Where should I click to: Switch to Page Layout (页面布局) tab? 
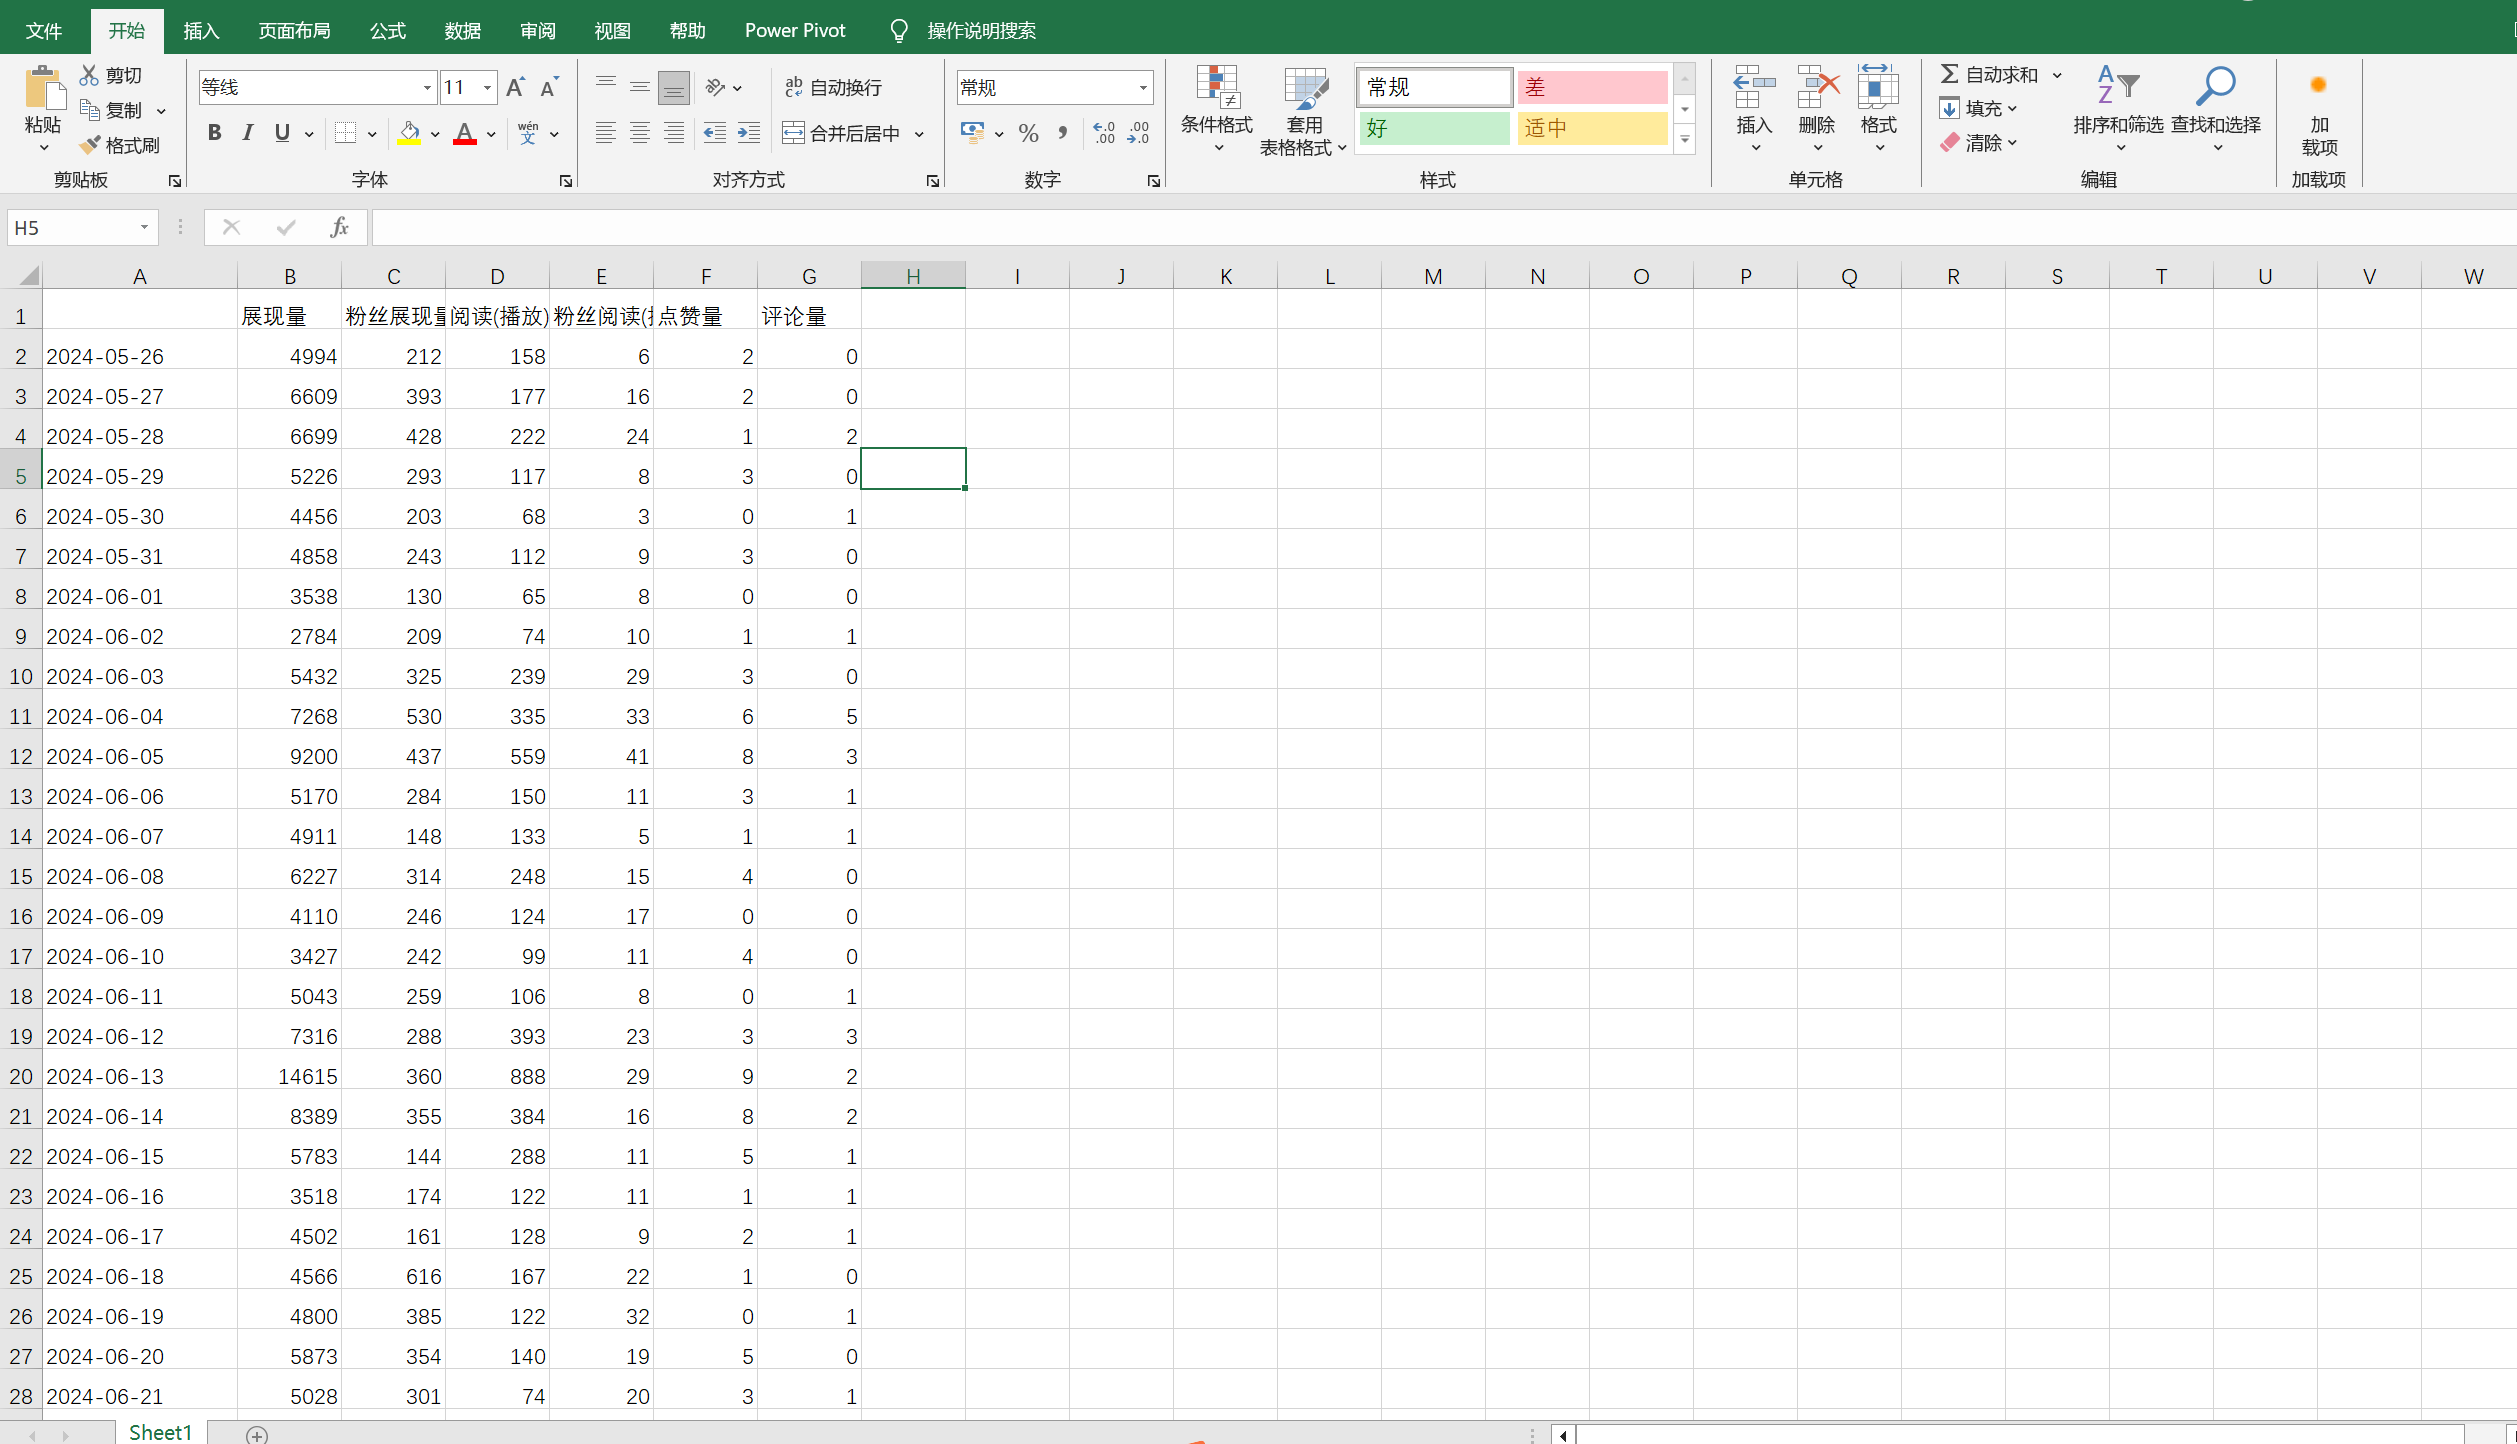[x=294, y=30]
